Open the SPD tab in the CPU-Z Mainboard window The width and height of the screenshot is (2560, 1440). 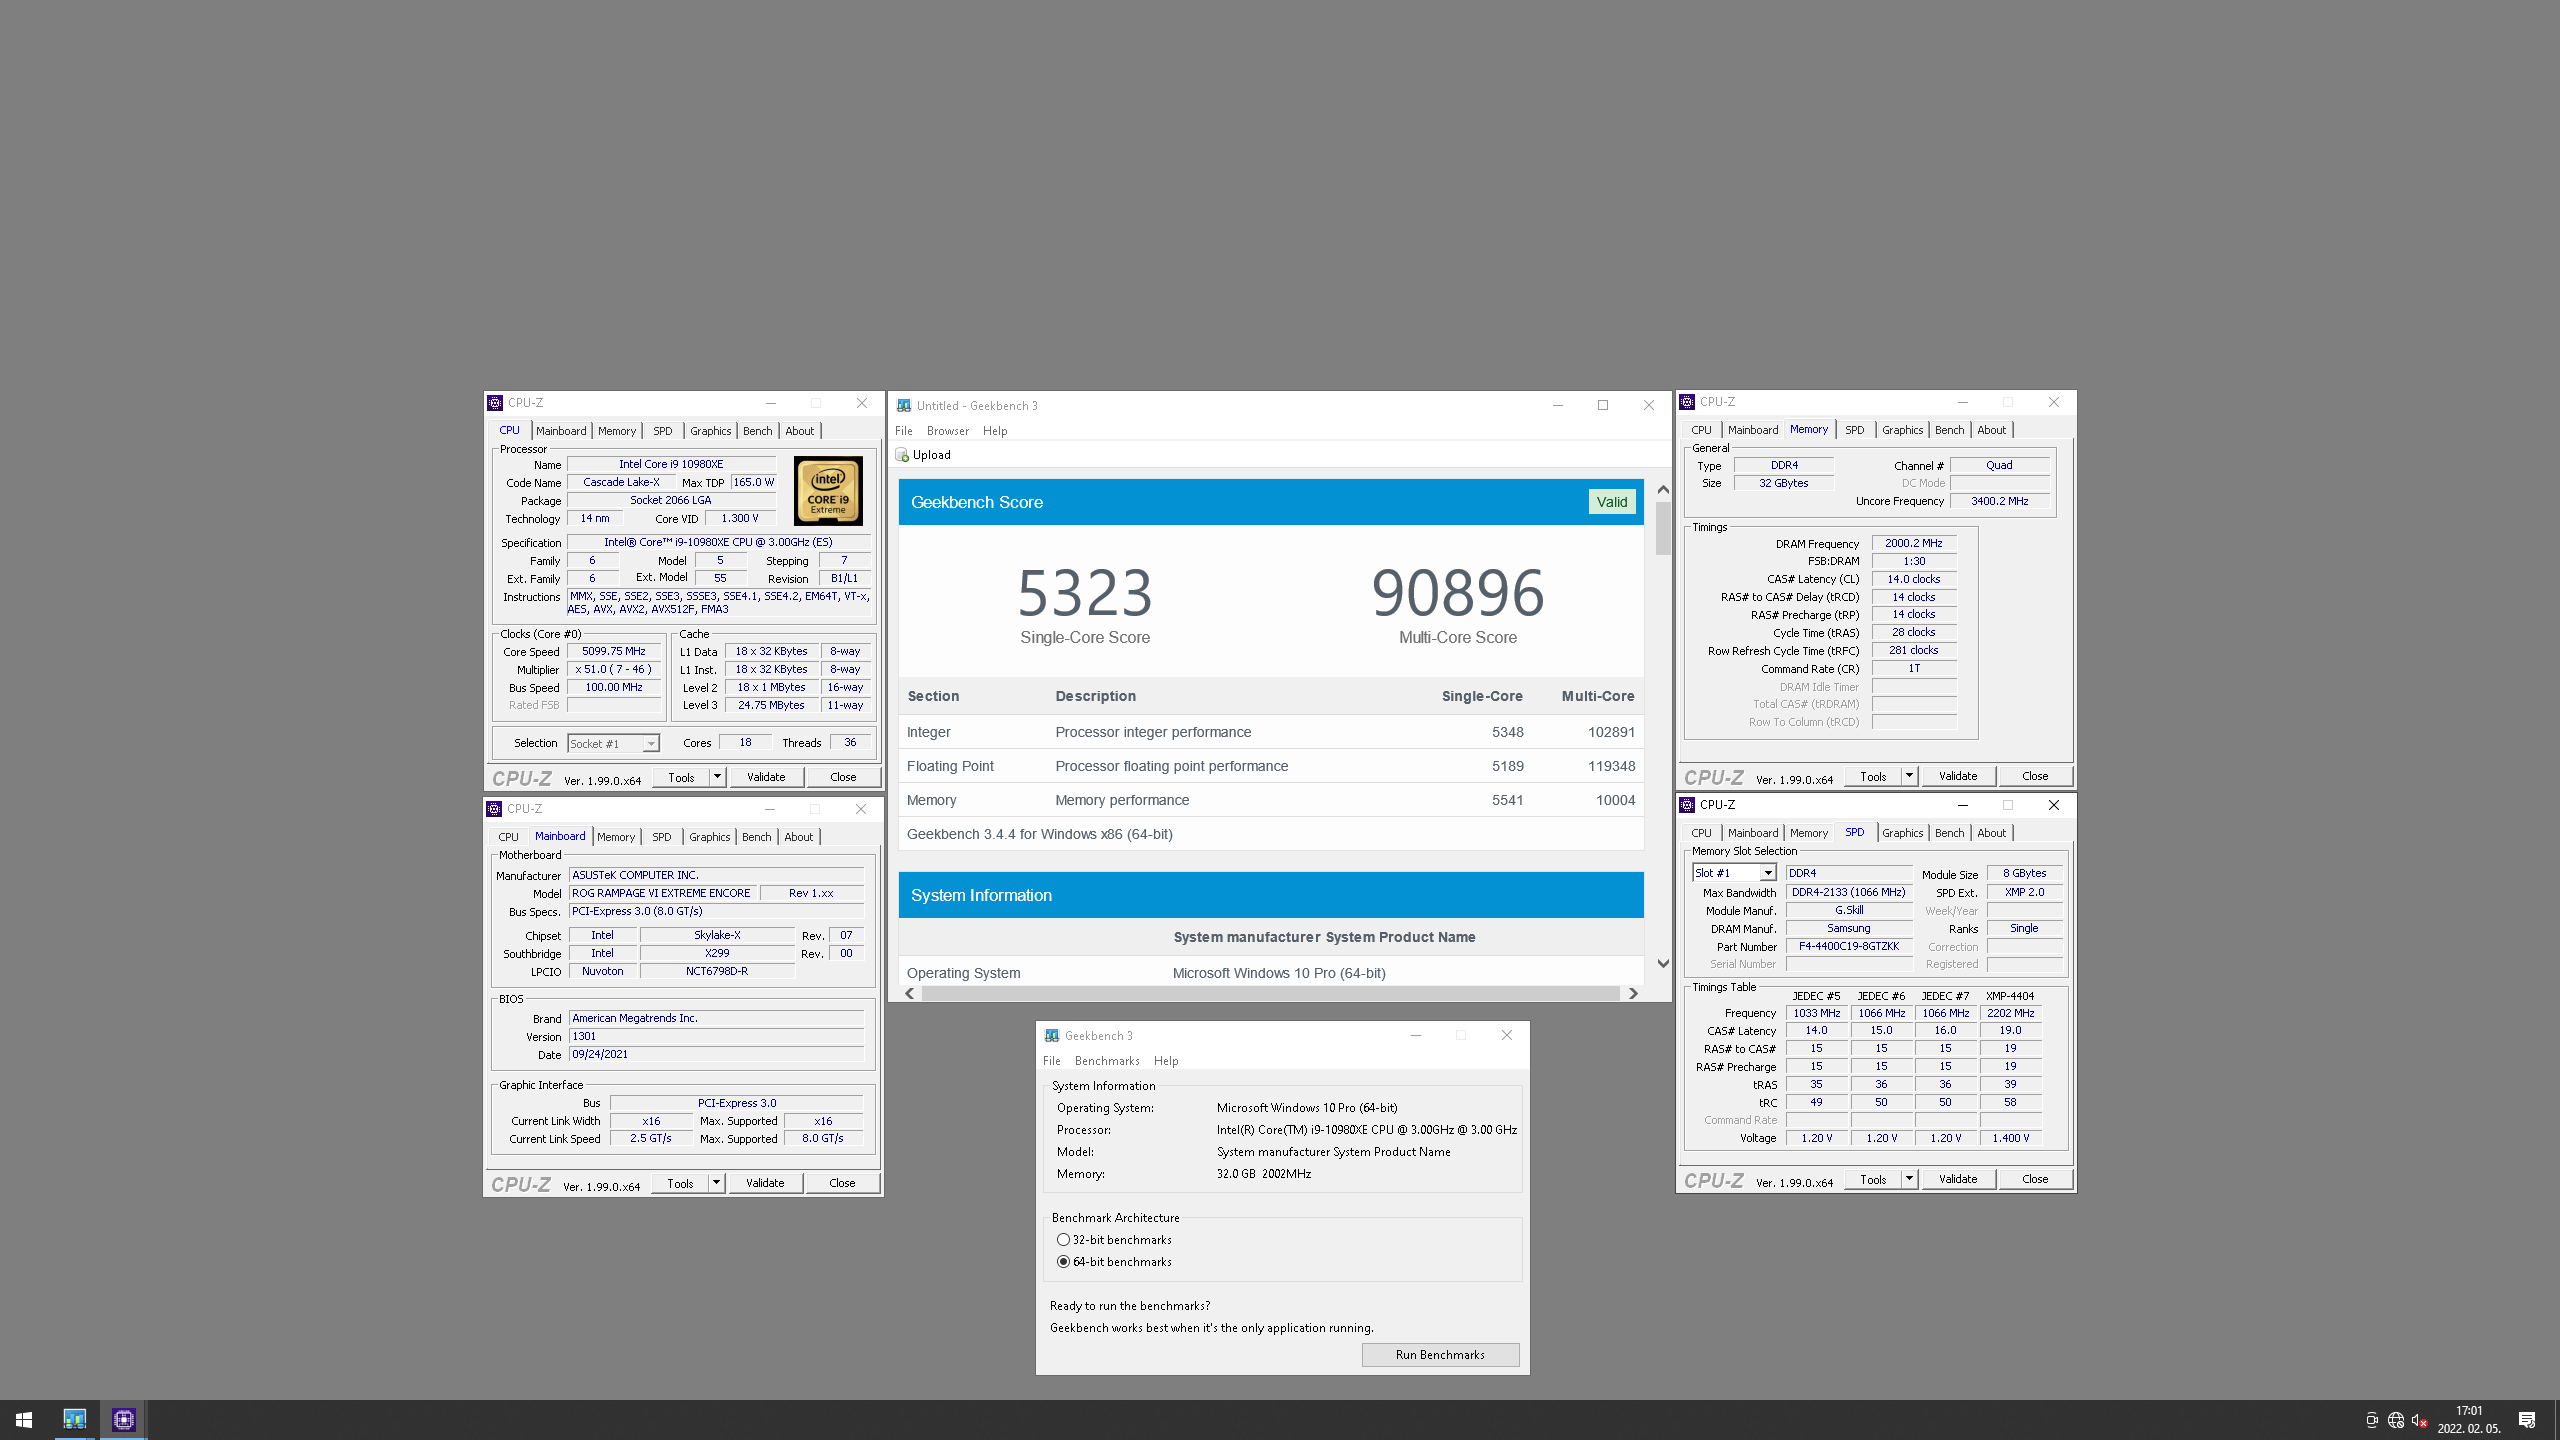(x=661, y=837)
